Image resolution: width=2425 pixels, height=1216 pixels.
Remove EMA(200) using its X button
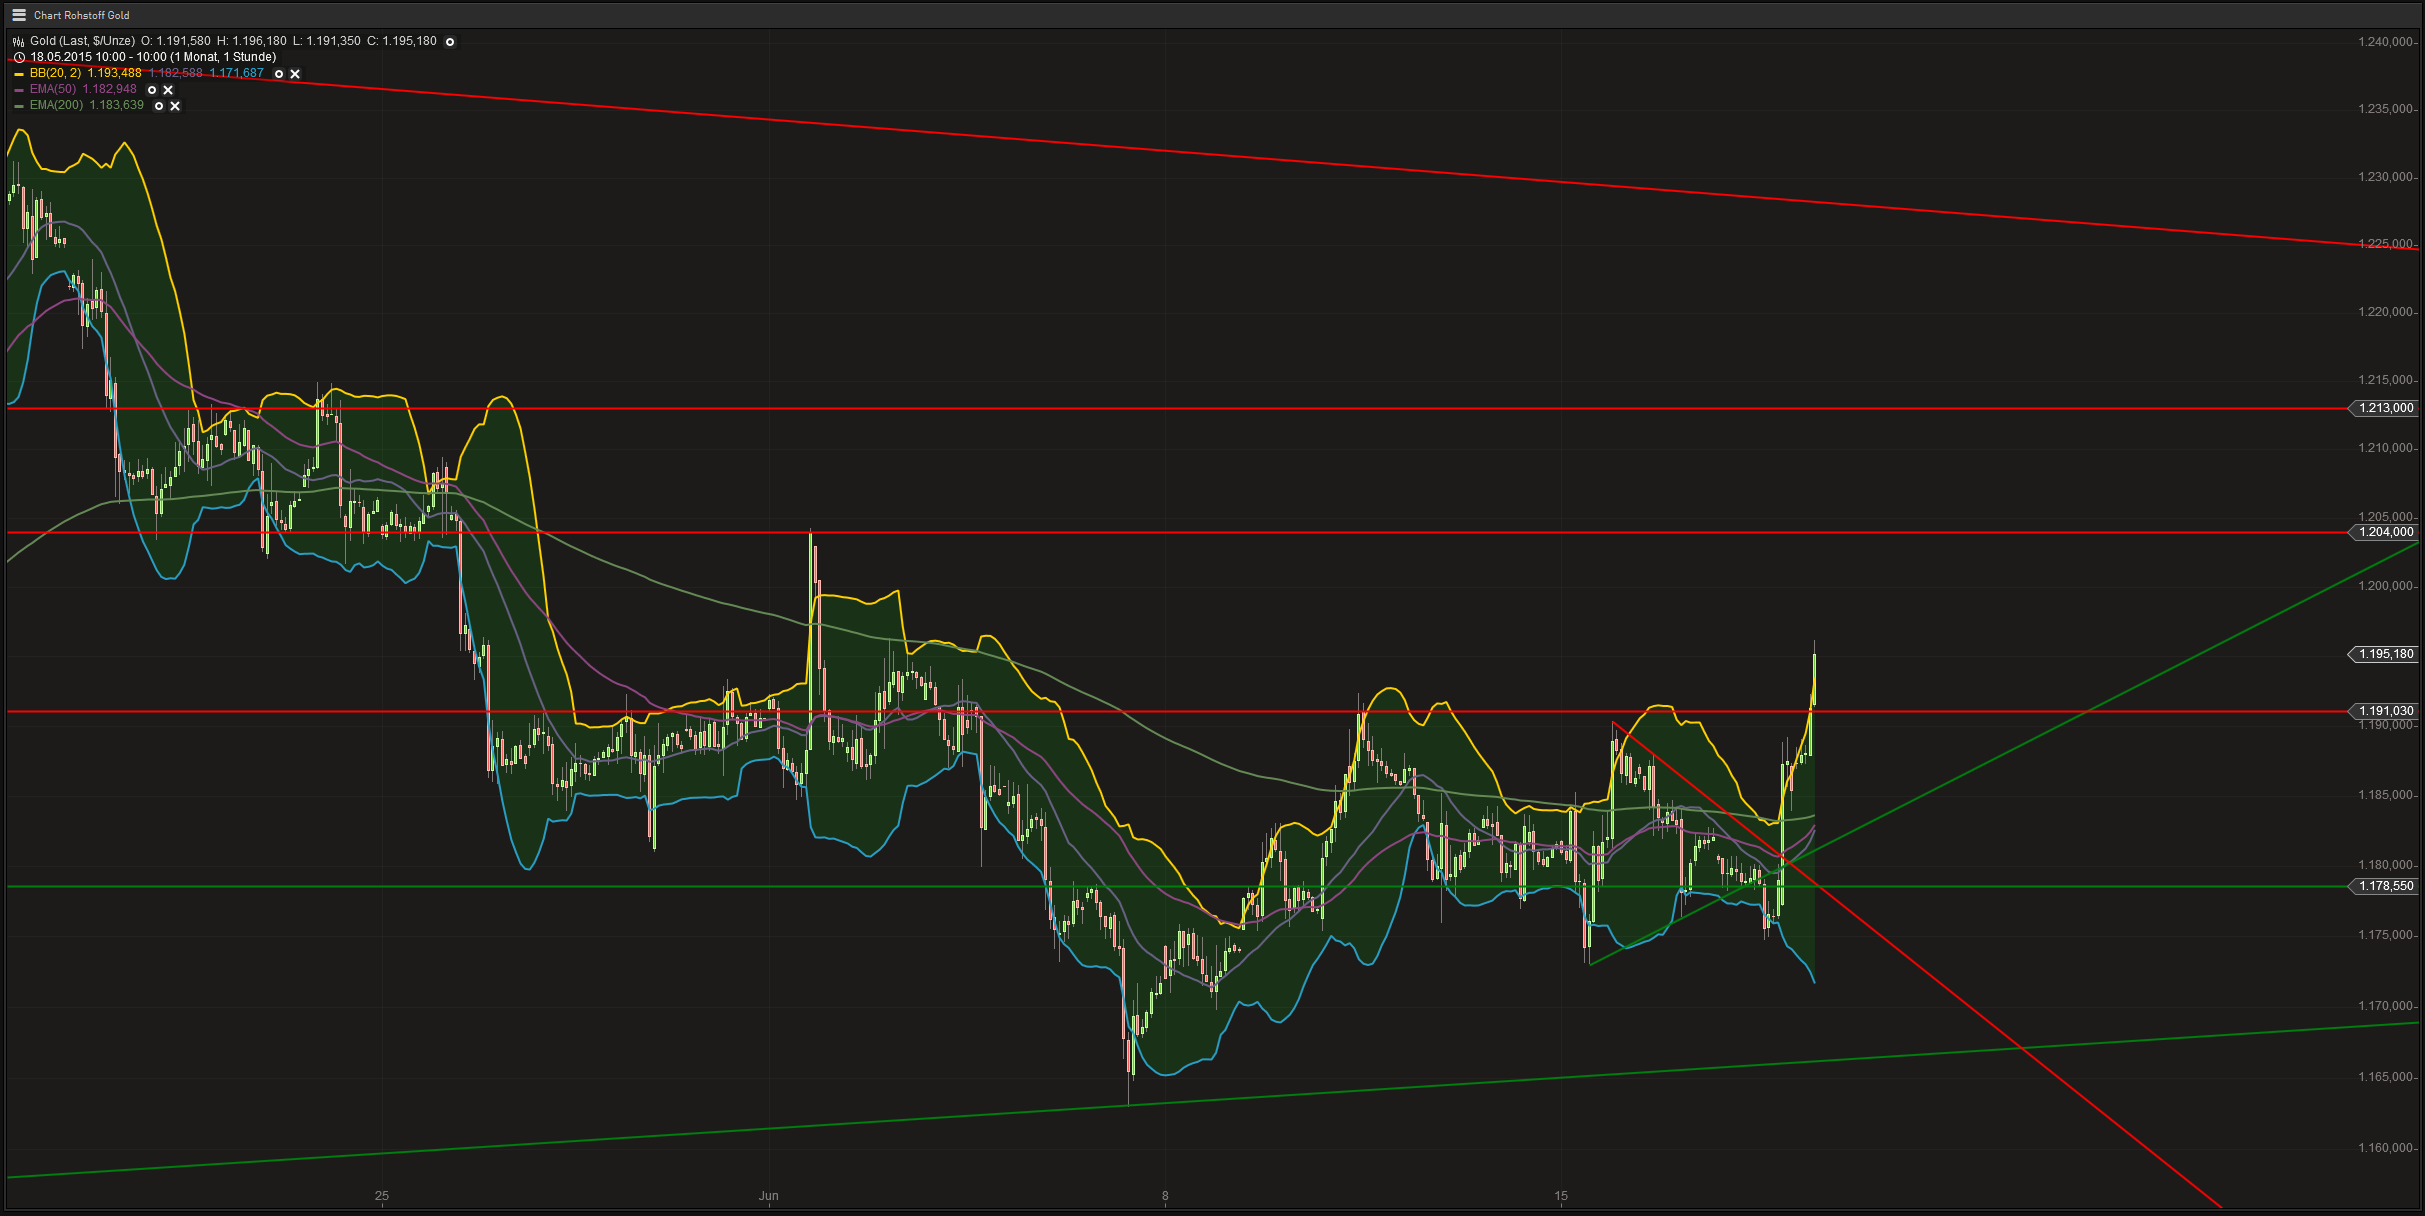tap(175, 106)
